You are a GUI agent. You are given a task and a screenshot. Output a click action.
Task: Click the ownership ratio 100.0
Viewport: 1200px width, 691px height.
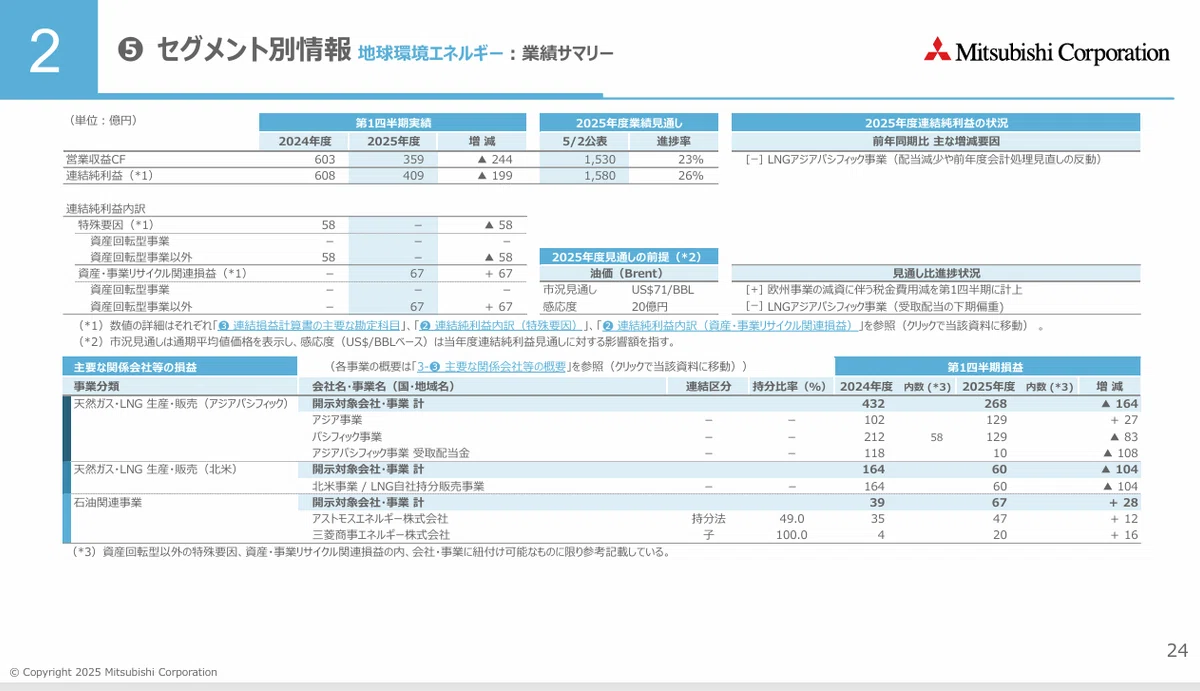790,535
